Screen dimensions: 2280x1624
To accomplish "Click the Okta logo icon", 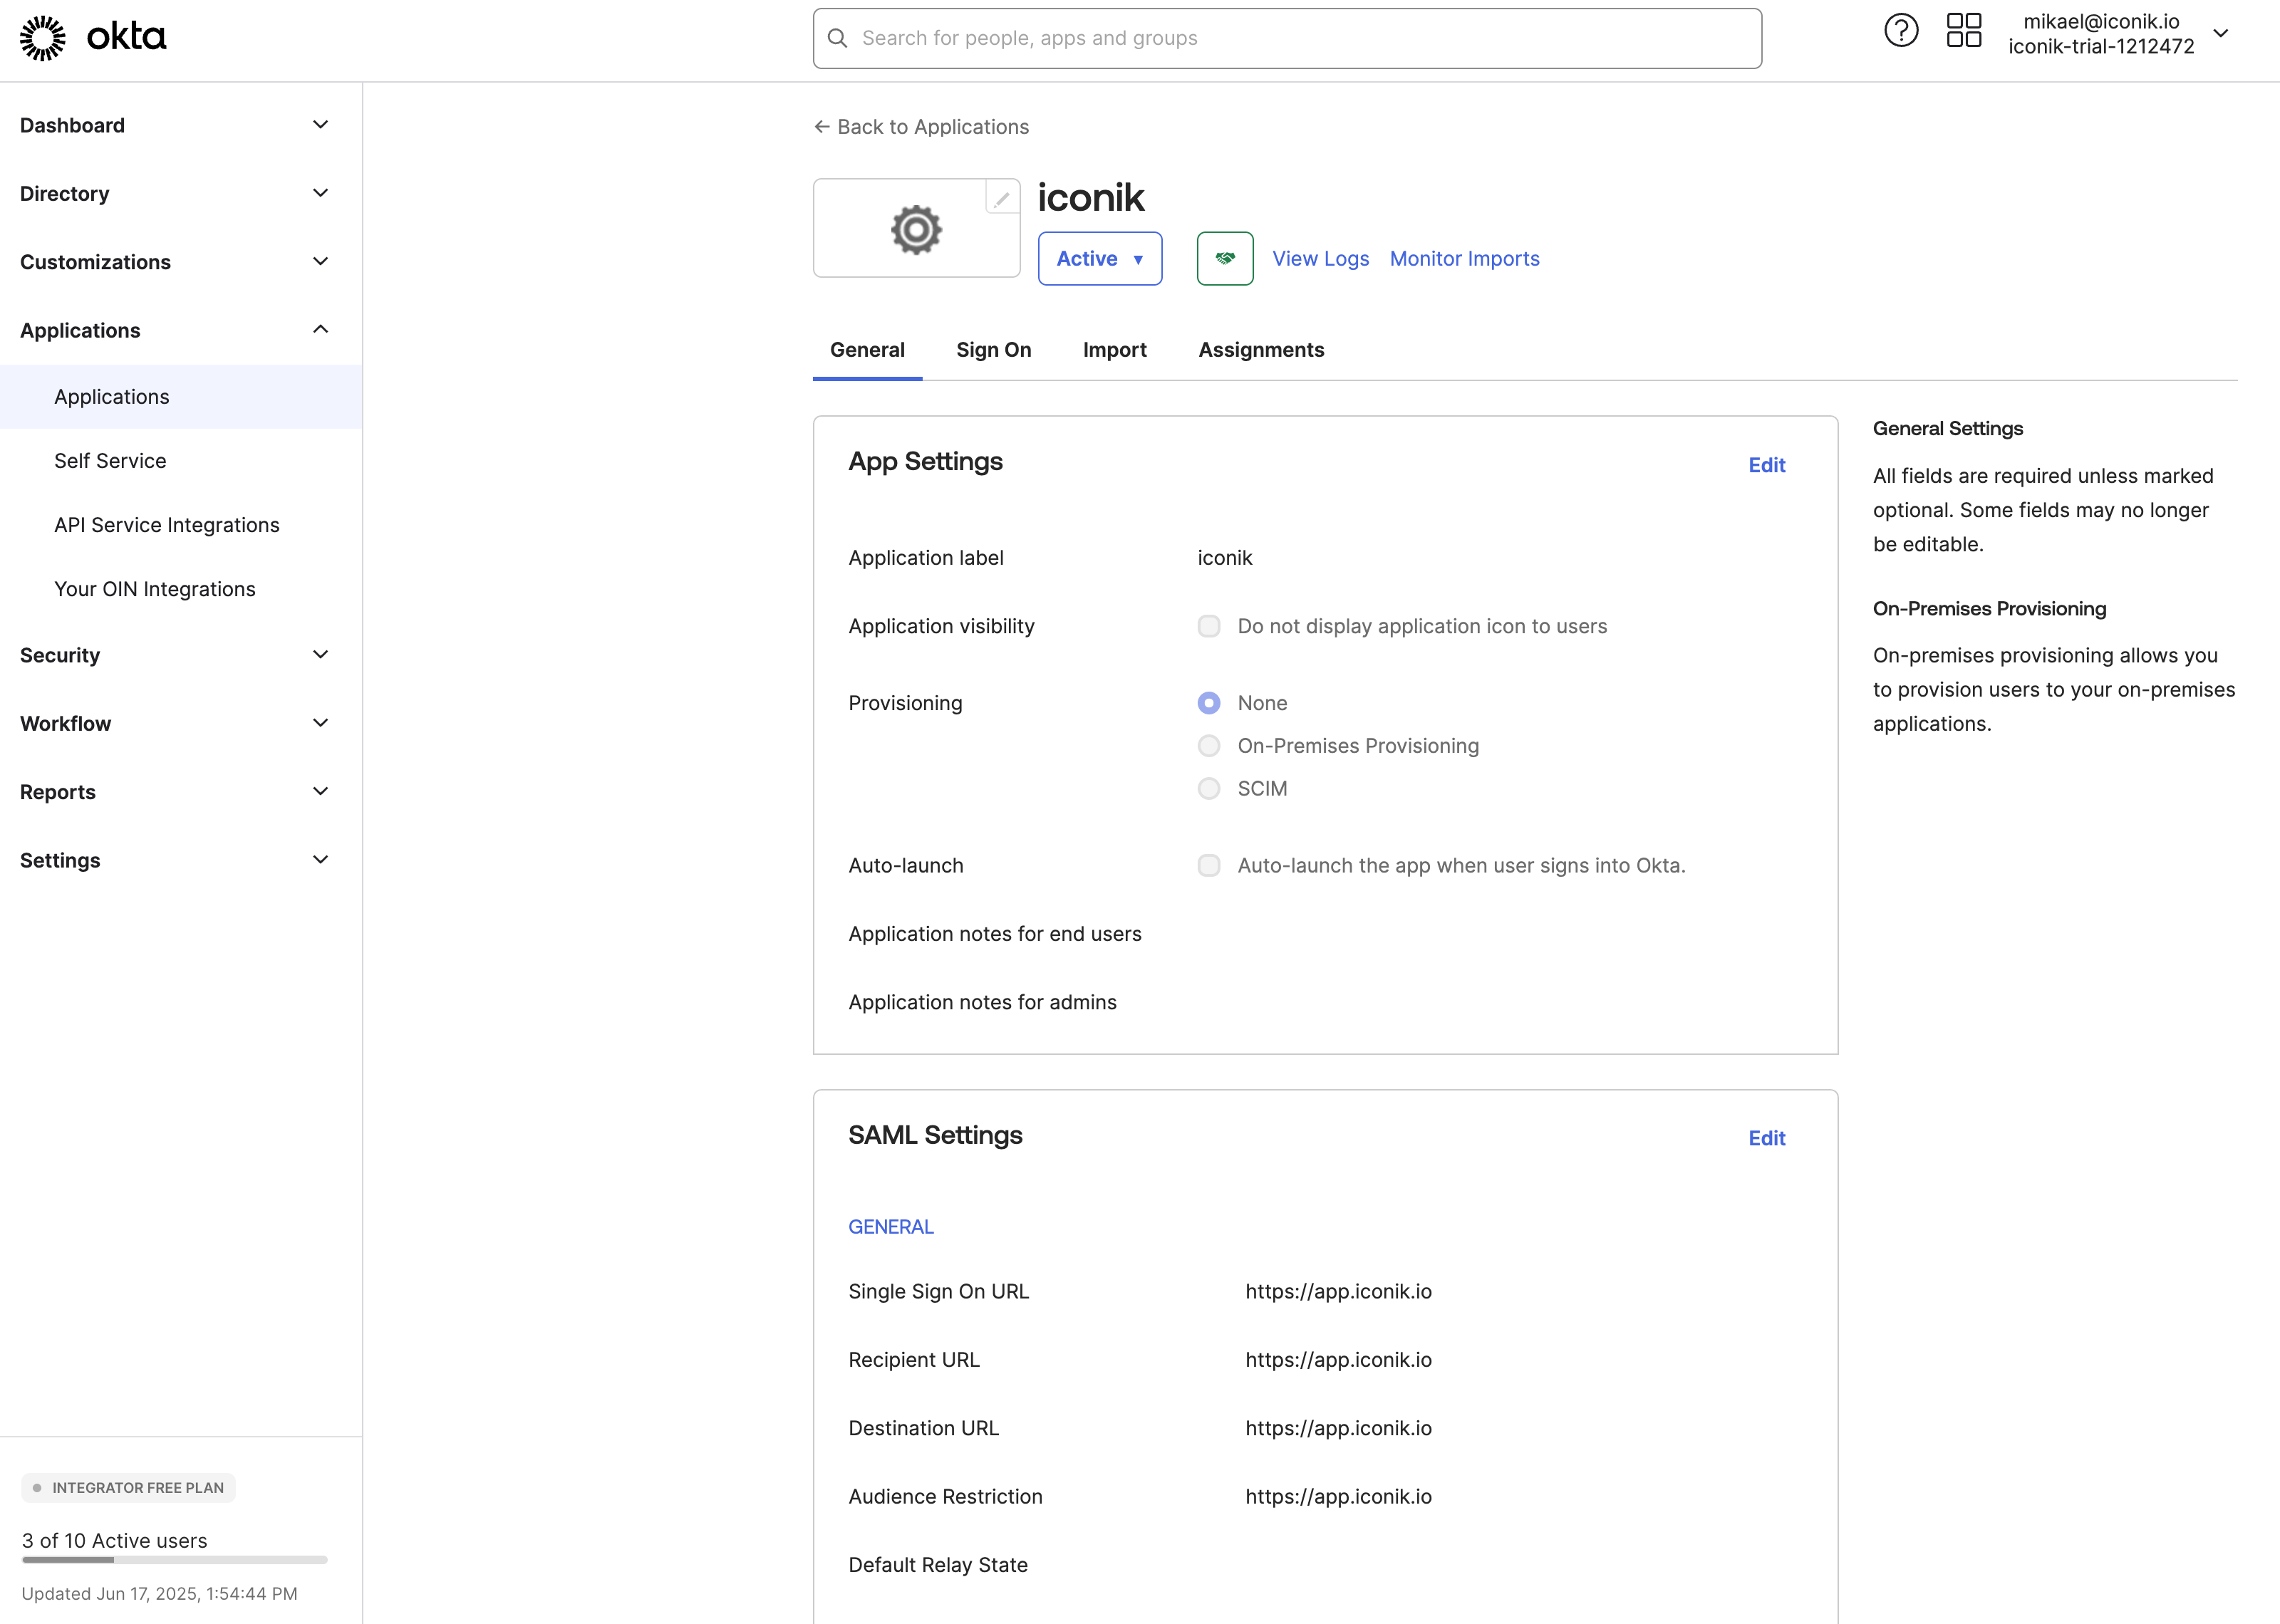I will click(42, 38).
